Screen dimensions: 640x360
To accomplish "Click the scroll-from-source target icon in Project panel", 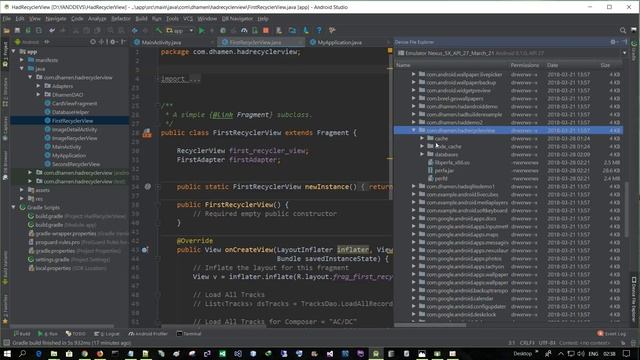I will coord(93,42).
